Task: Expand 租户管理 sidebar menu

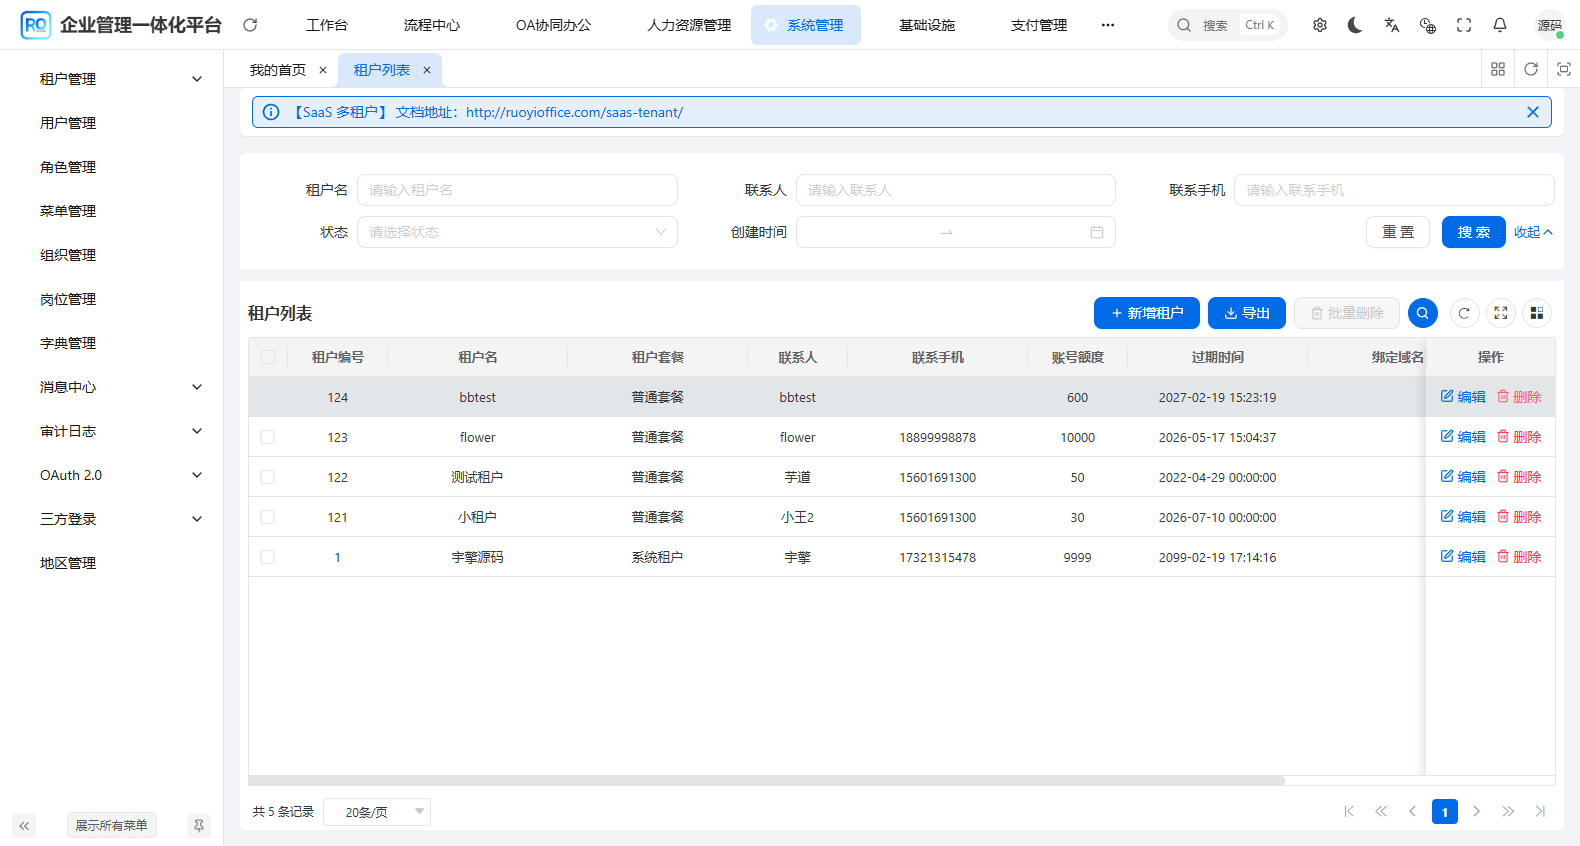Action: 120,79
